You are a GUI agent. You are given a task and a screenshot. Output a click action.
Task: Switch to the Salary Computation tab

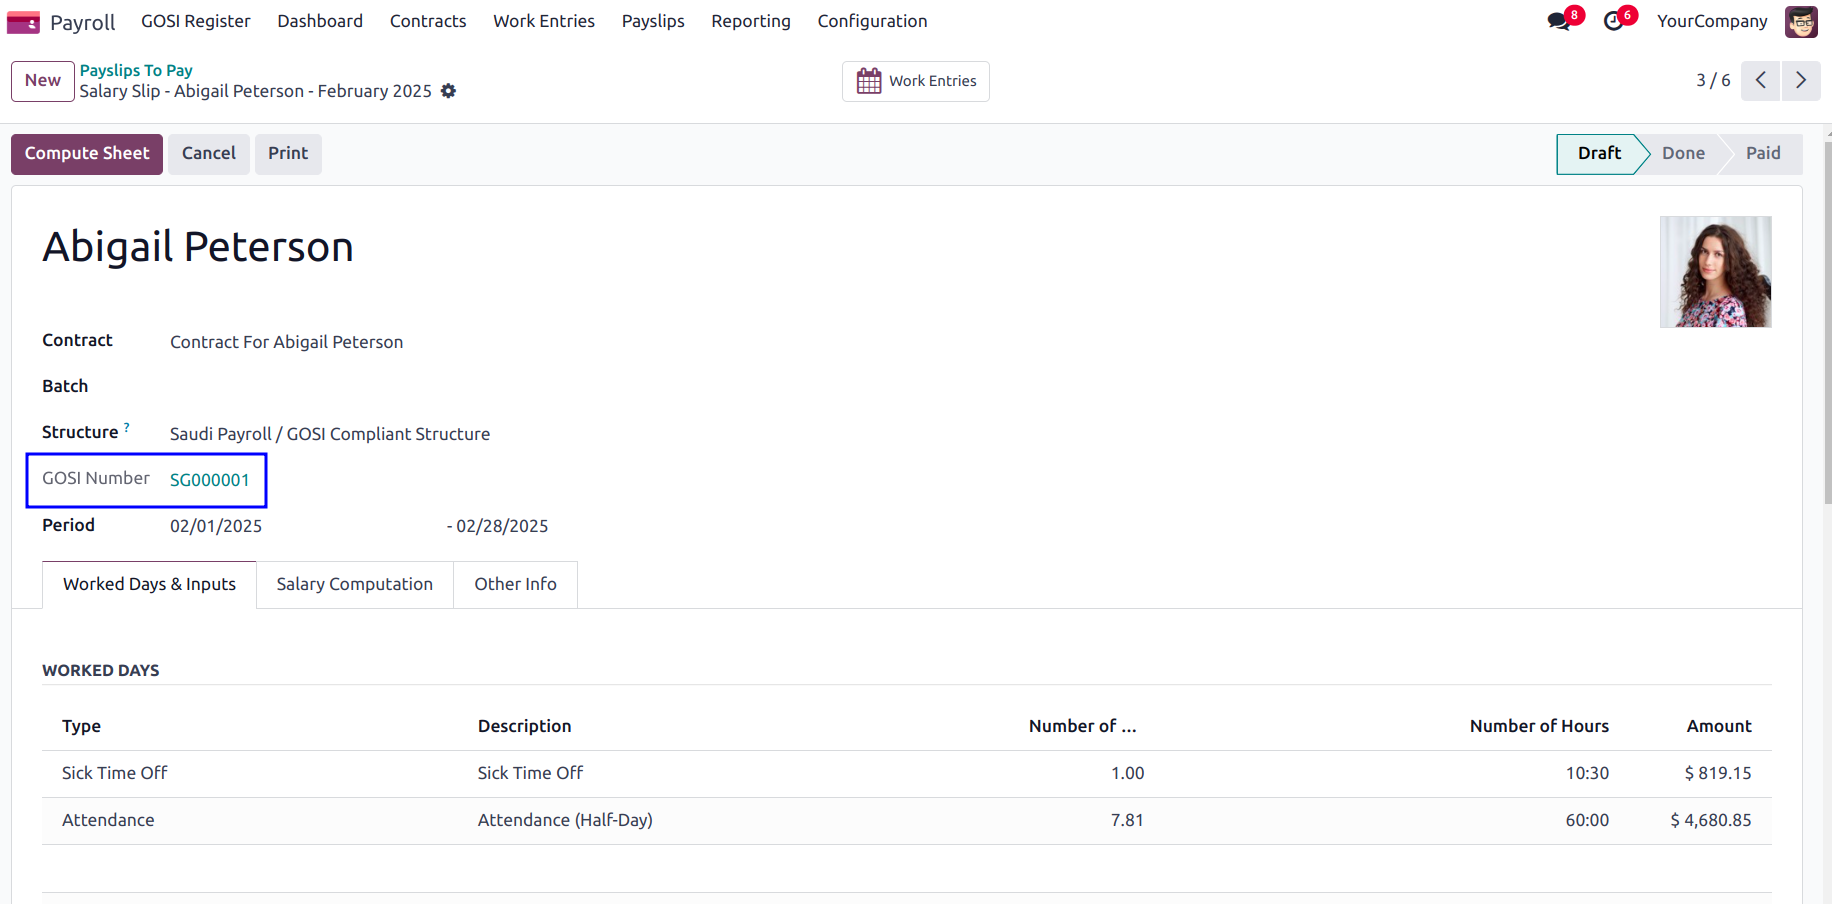point(355,584)
